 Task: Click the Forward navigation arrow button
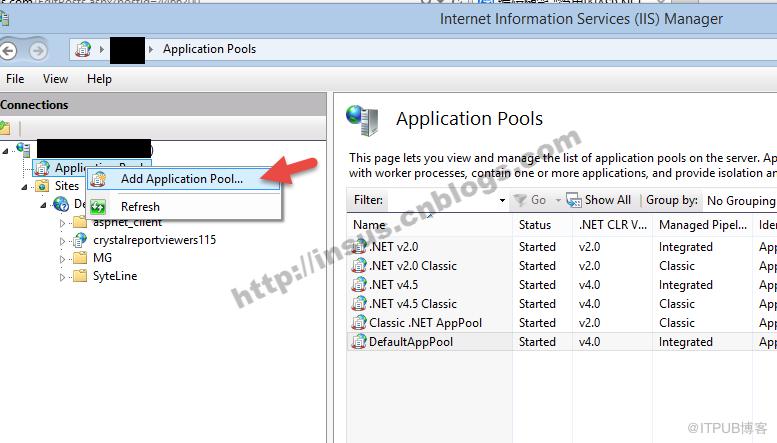(38, 51)
